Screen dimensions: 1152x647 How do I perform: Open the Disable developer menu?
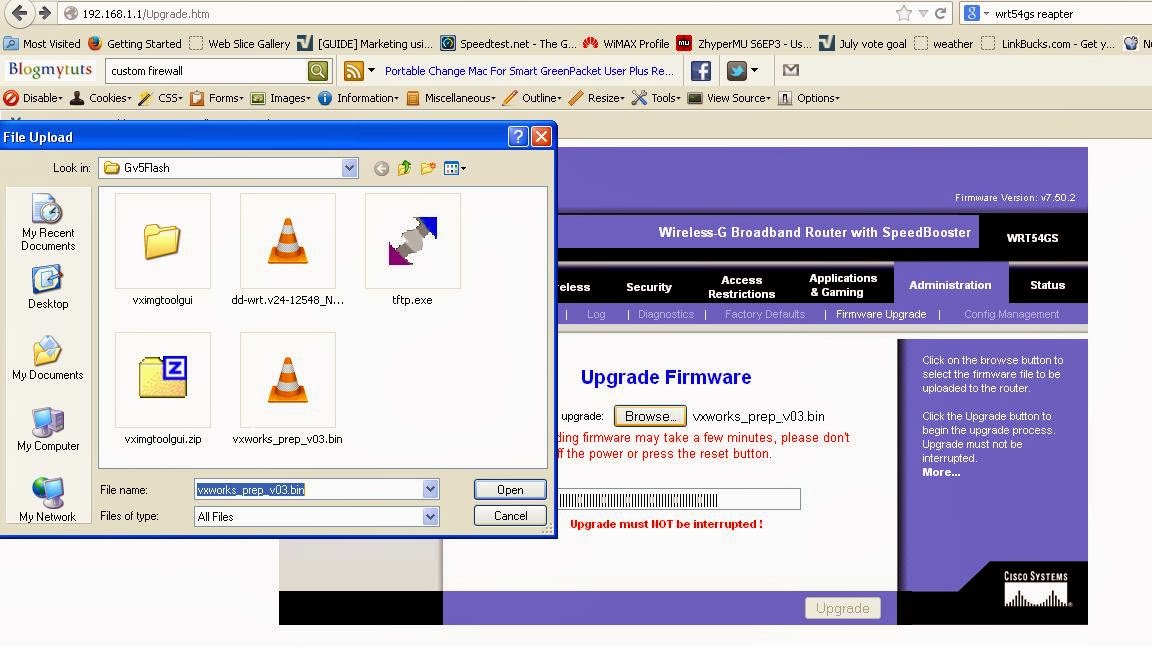coord(33,98)
